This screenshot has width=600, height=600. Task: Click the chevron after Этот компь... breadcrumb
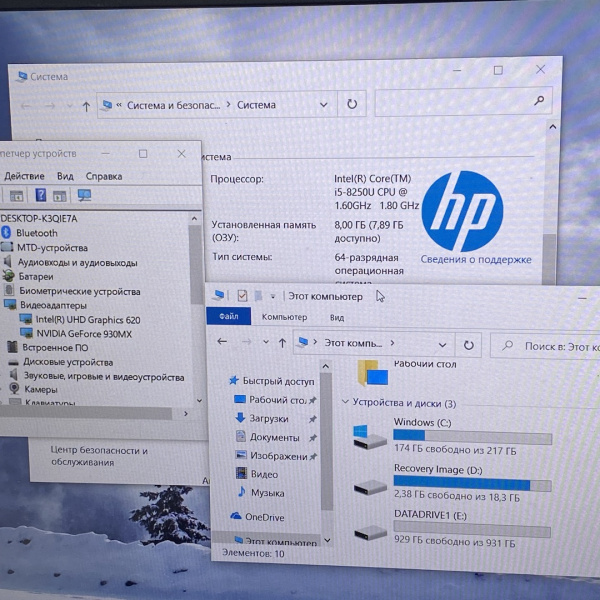click(392, 343)
